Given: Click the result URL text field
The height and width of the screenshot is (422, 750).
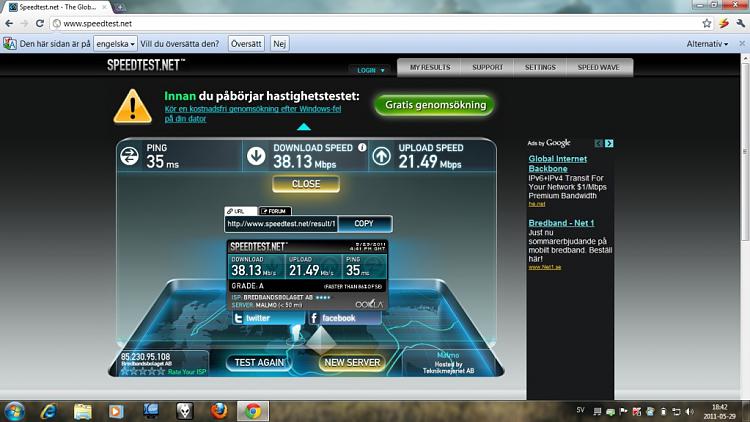Looking at the screenshot, I should (281, 223).
